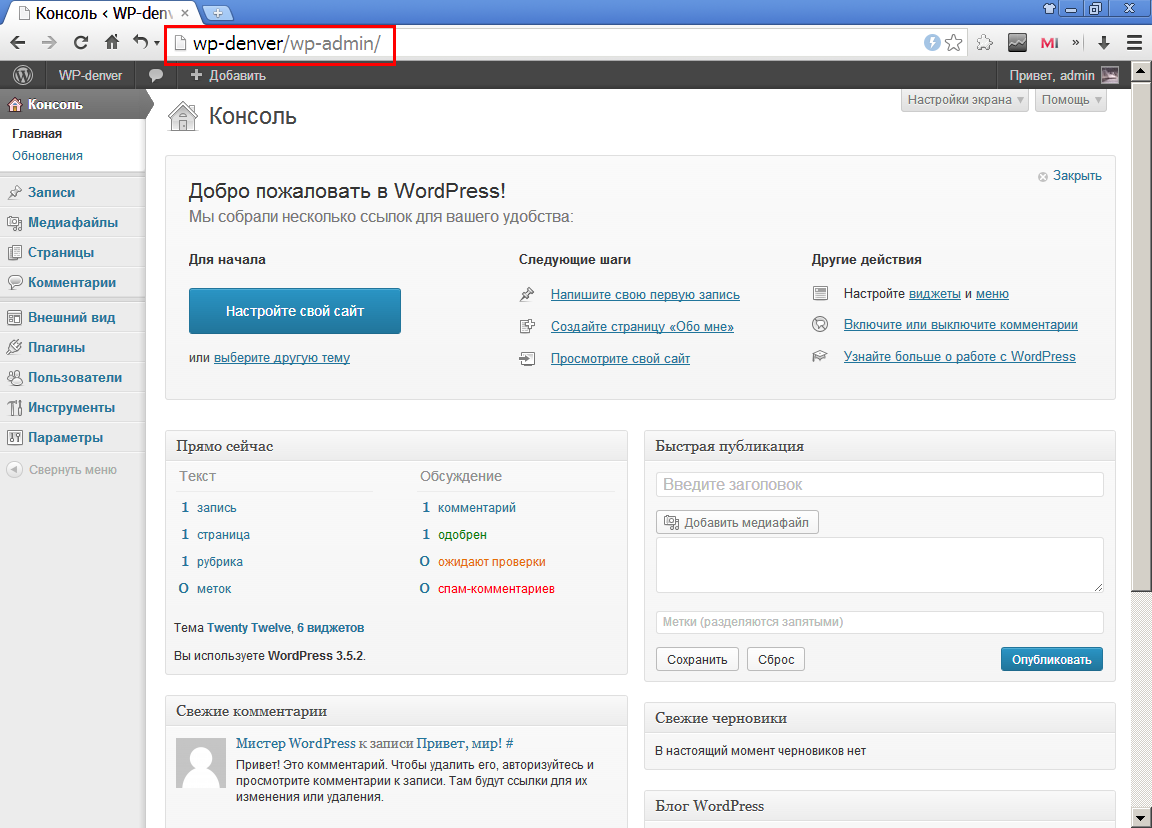1152x828 pixels.
Task: Go back with the browser back arrow
Action: [18, 43]
